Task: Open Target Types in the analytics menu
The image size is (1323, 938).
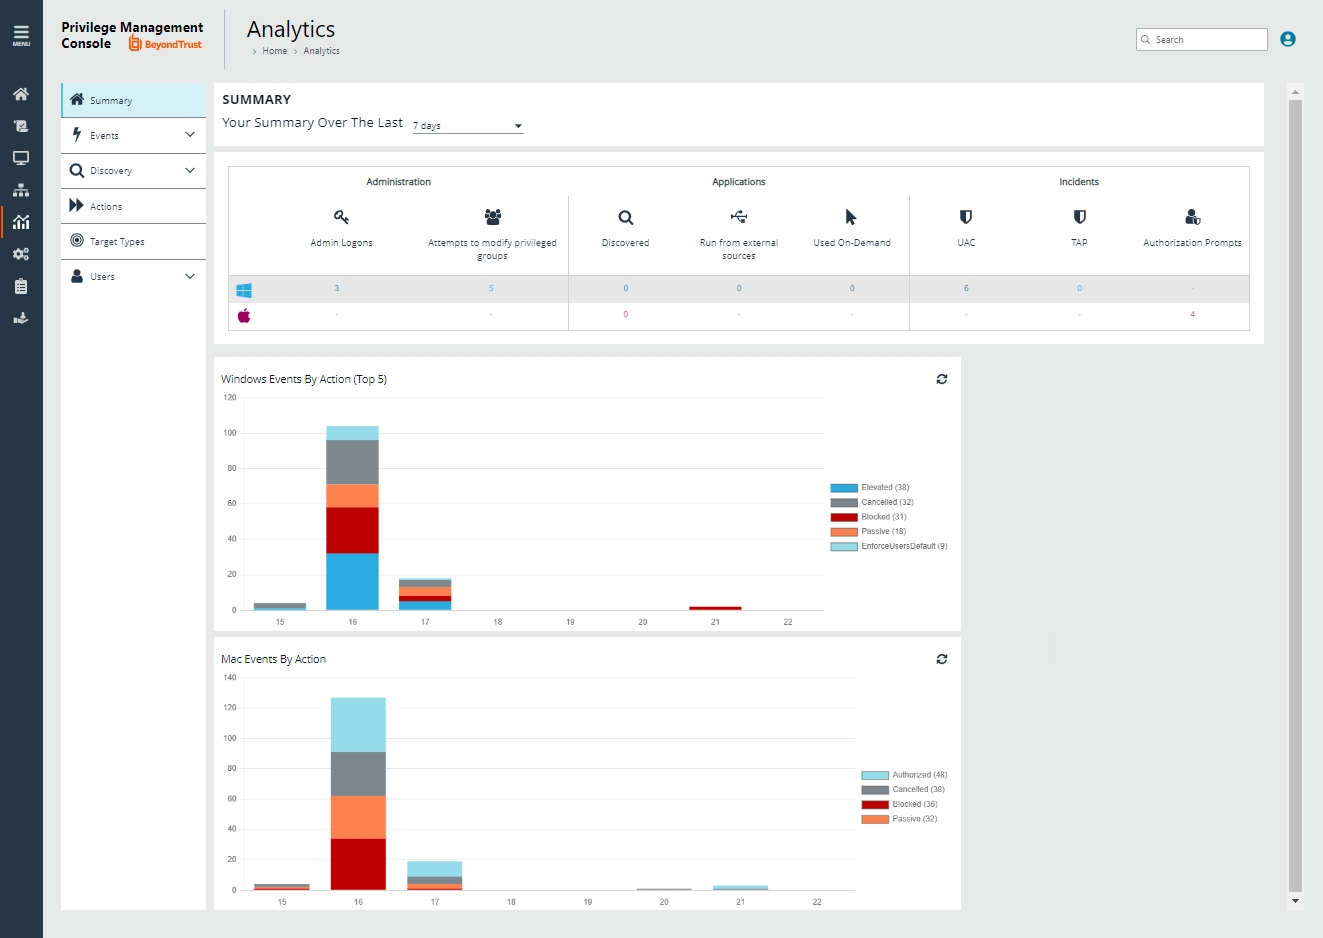Action: click(x=117, y=242)
